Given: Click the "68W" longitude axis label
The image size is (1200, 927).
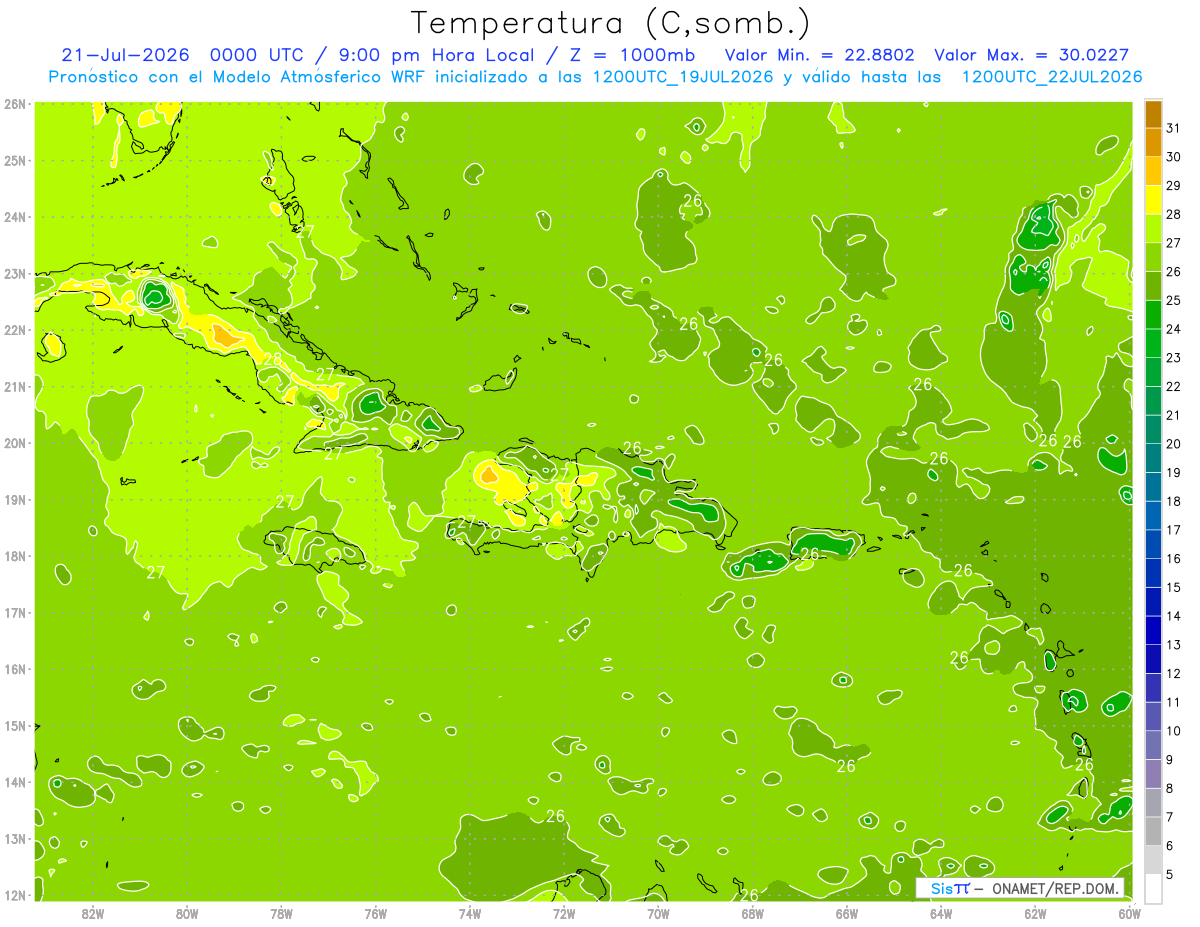Looking at the screenshot, I should click(753, 913).
